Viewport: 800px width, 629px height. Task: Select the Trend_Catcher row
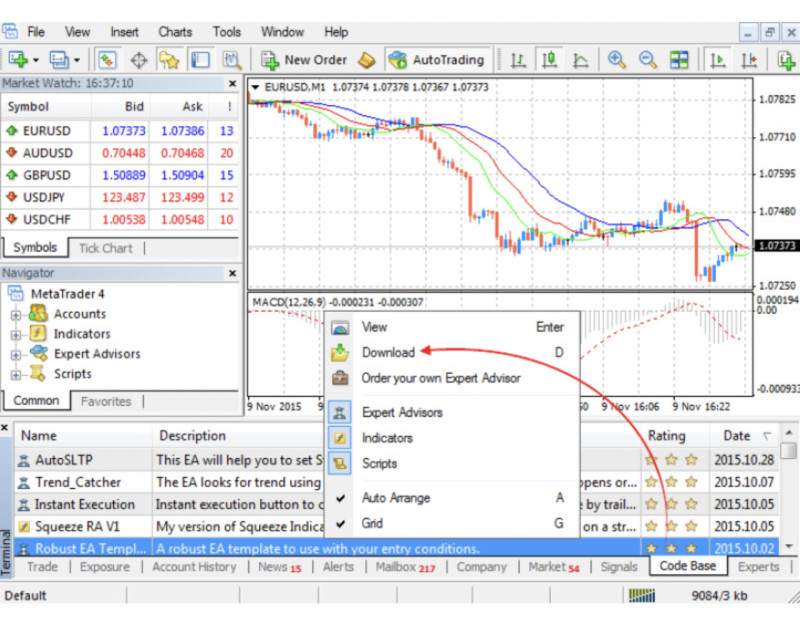tap(396, 482)
